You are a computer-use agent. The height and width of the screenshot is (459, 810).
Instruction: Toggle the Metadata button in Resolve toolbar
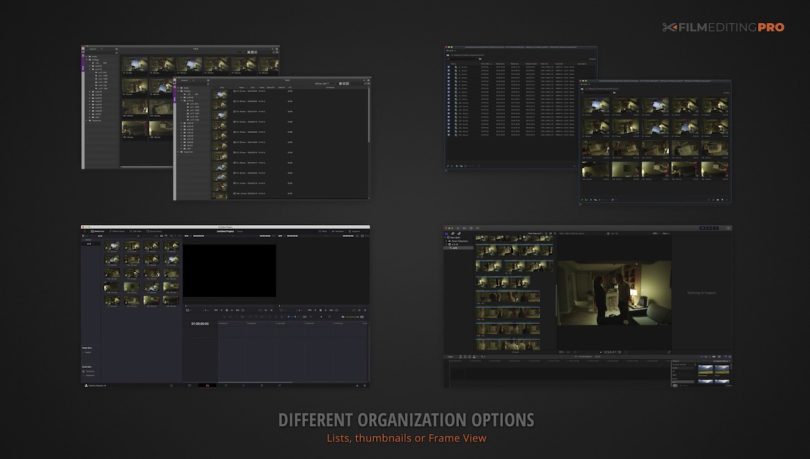tap(337, 231)
